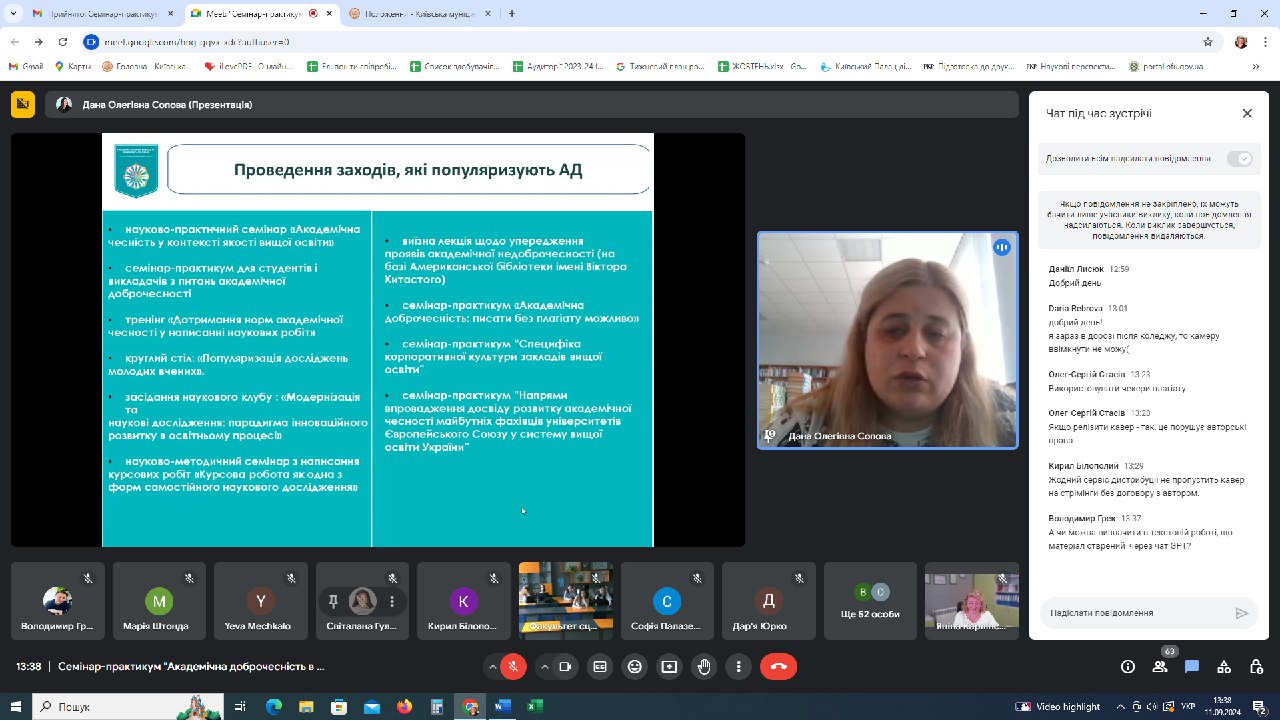Click the Video highlight taskbar item
Viewport: 1280px width, 720px height.
[1060, 706]
